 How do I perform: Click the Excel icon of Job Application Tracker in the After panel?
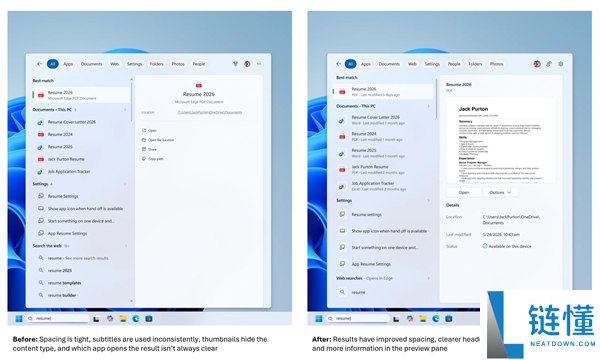click(x=342, y=186)
